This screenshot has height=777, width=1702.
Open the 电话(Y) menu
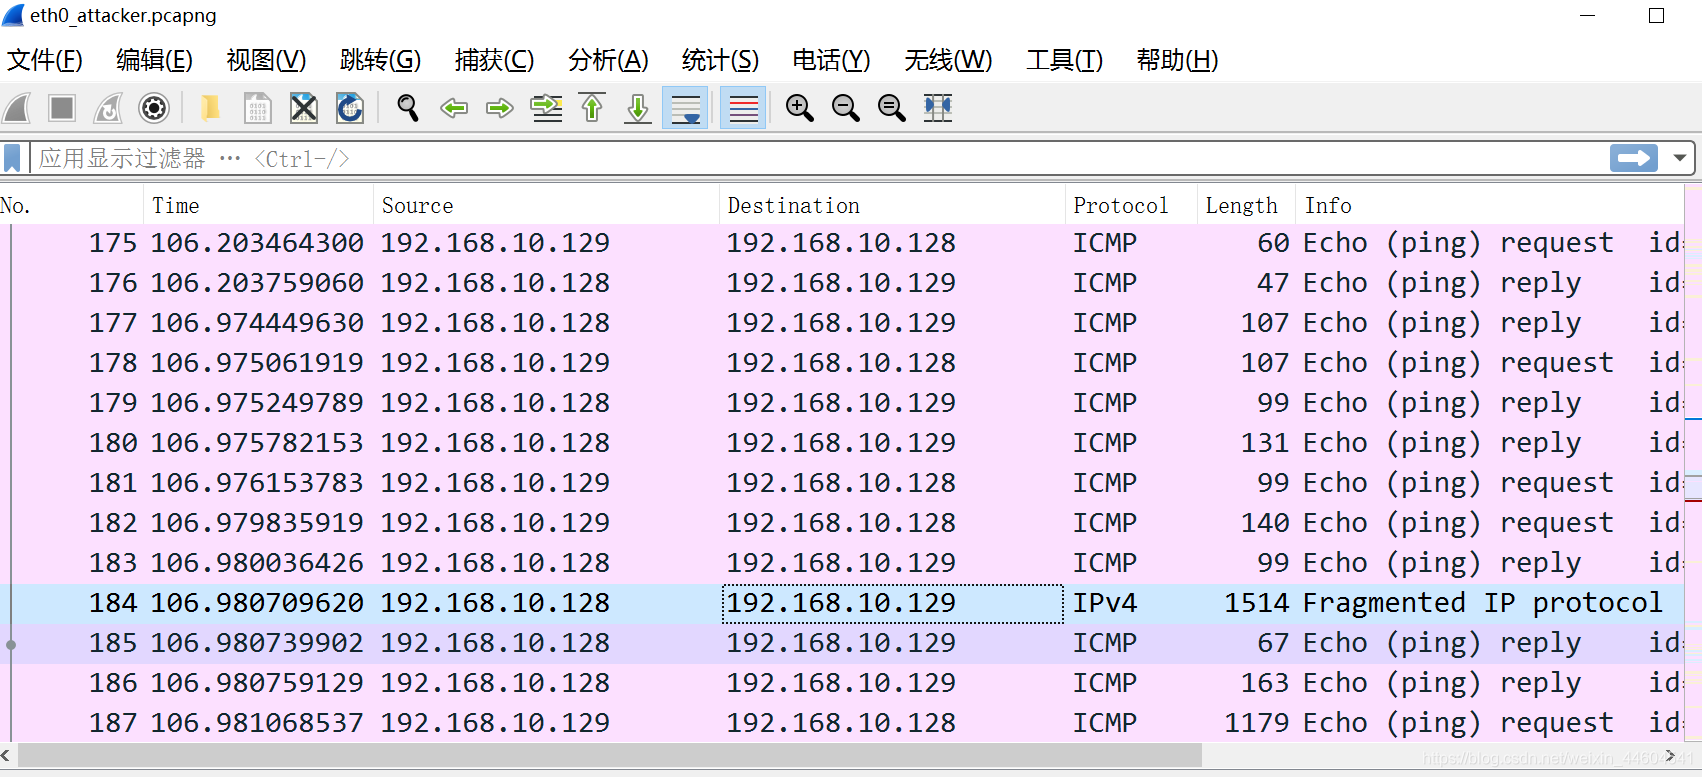coord(831,60)
